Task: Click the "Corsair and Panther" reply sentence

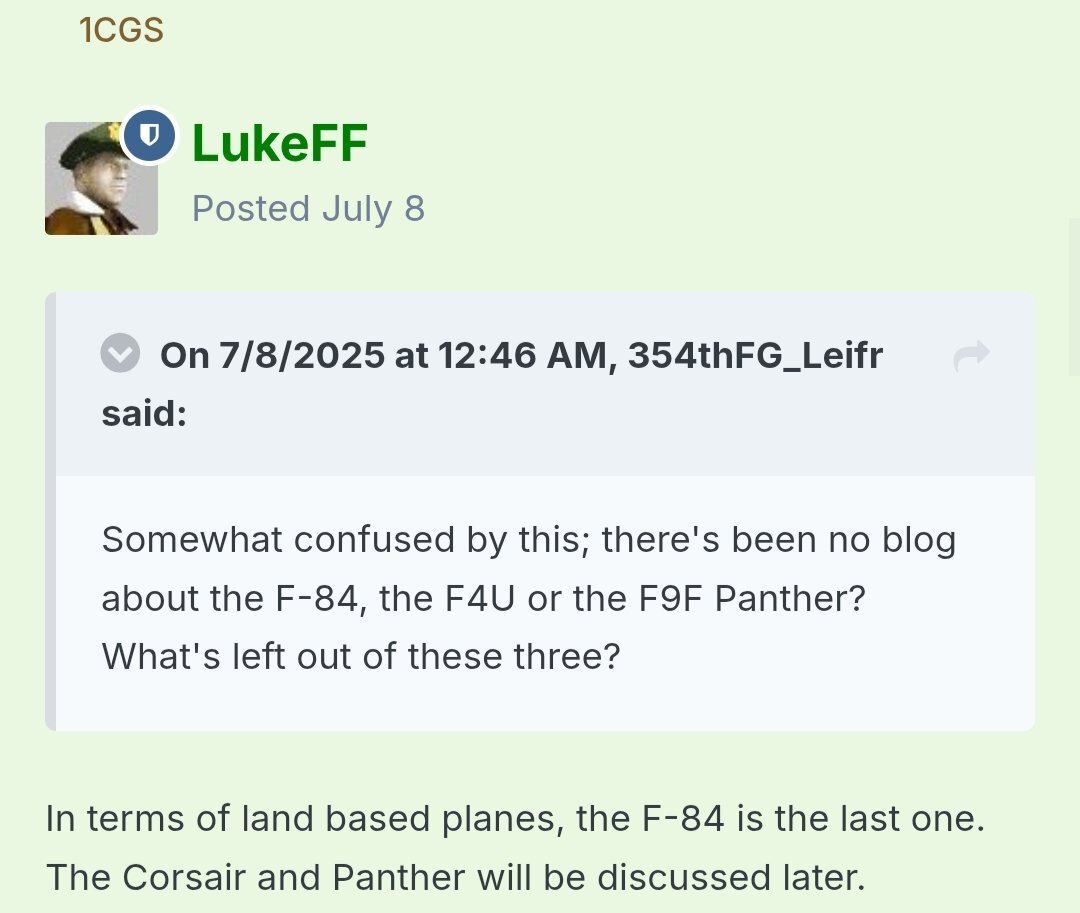Action: [453, 877]
